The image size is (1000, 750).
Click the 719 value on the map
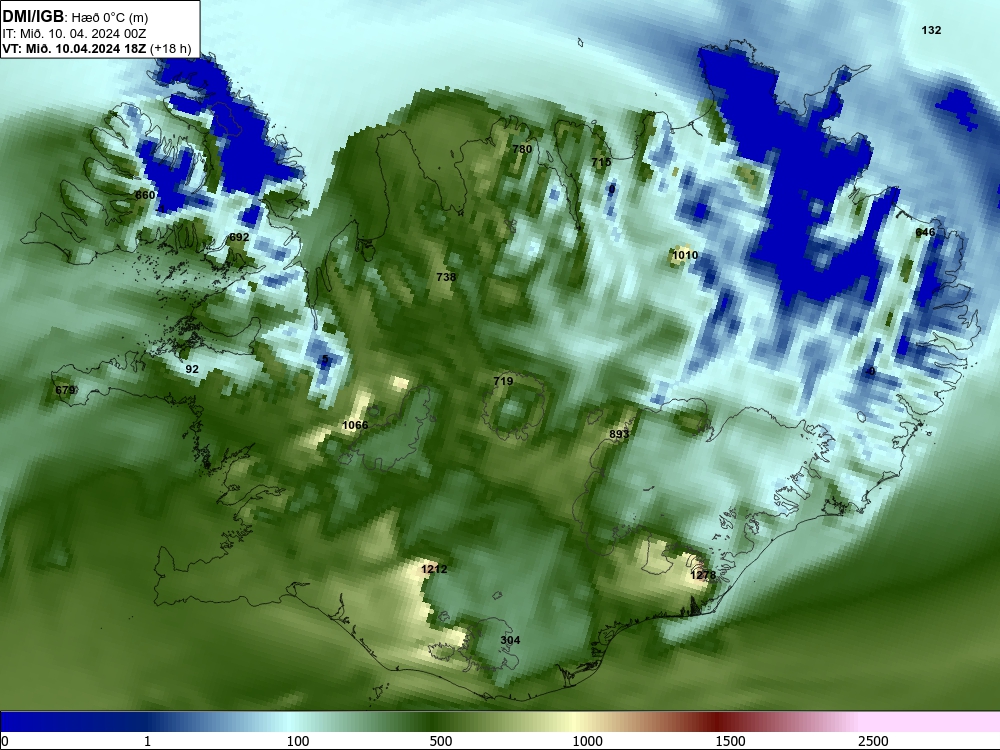[x=503, y=381]
